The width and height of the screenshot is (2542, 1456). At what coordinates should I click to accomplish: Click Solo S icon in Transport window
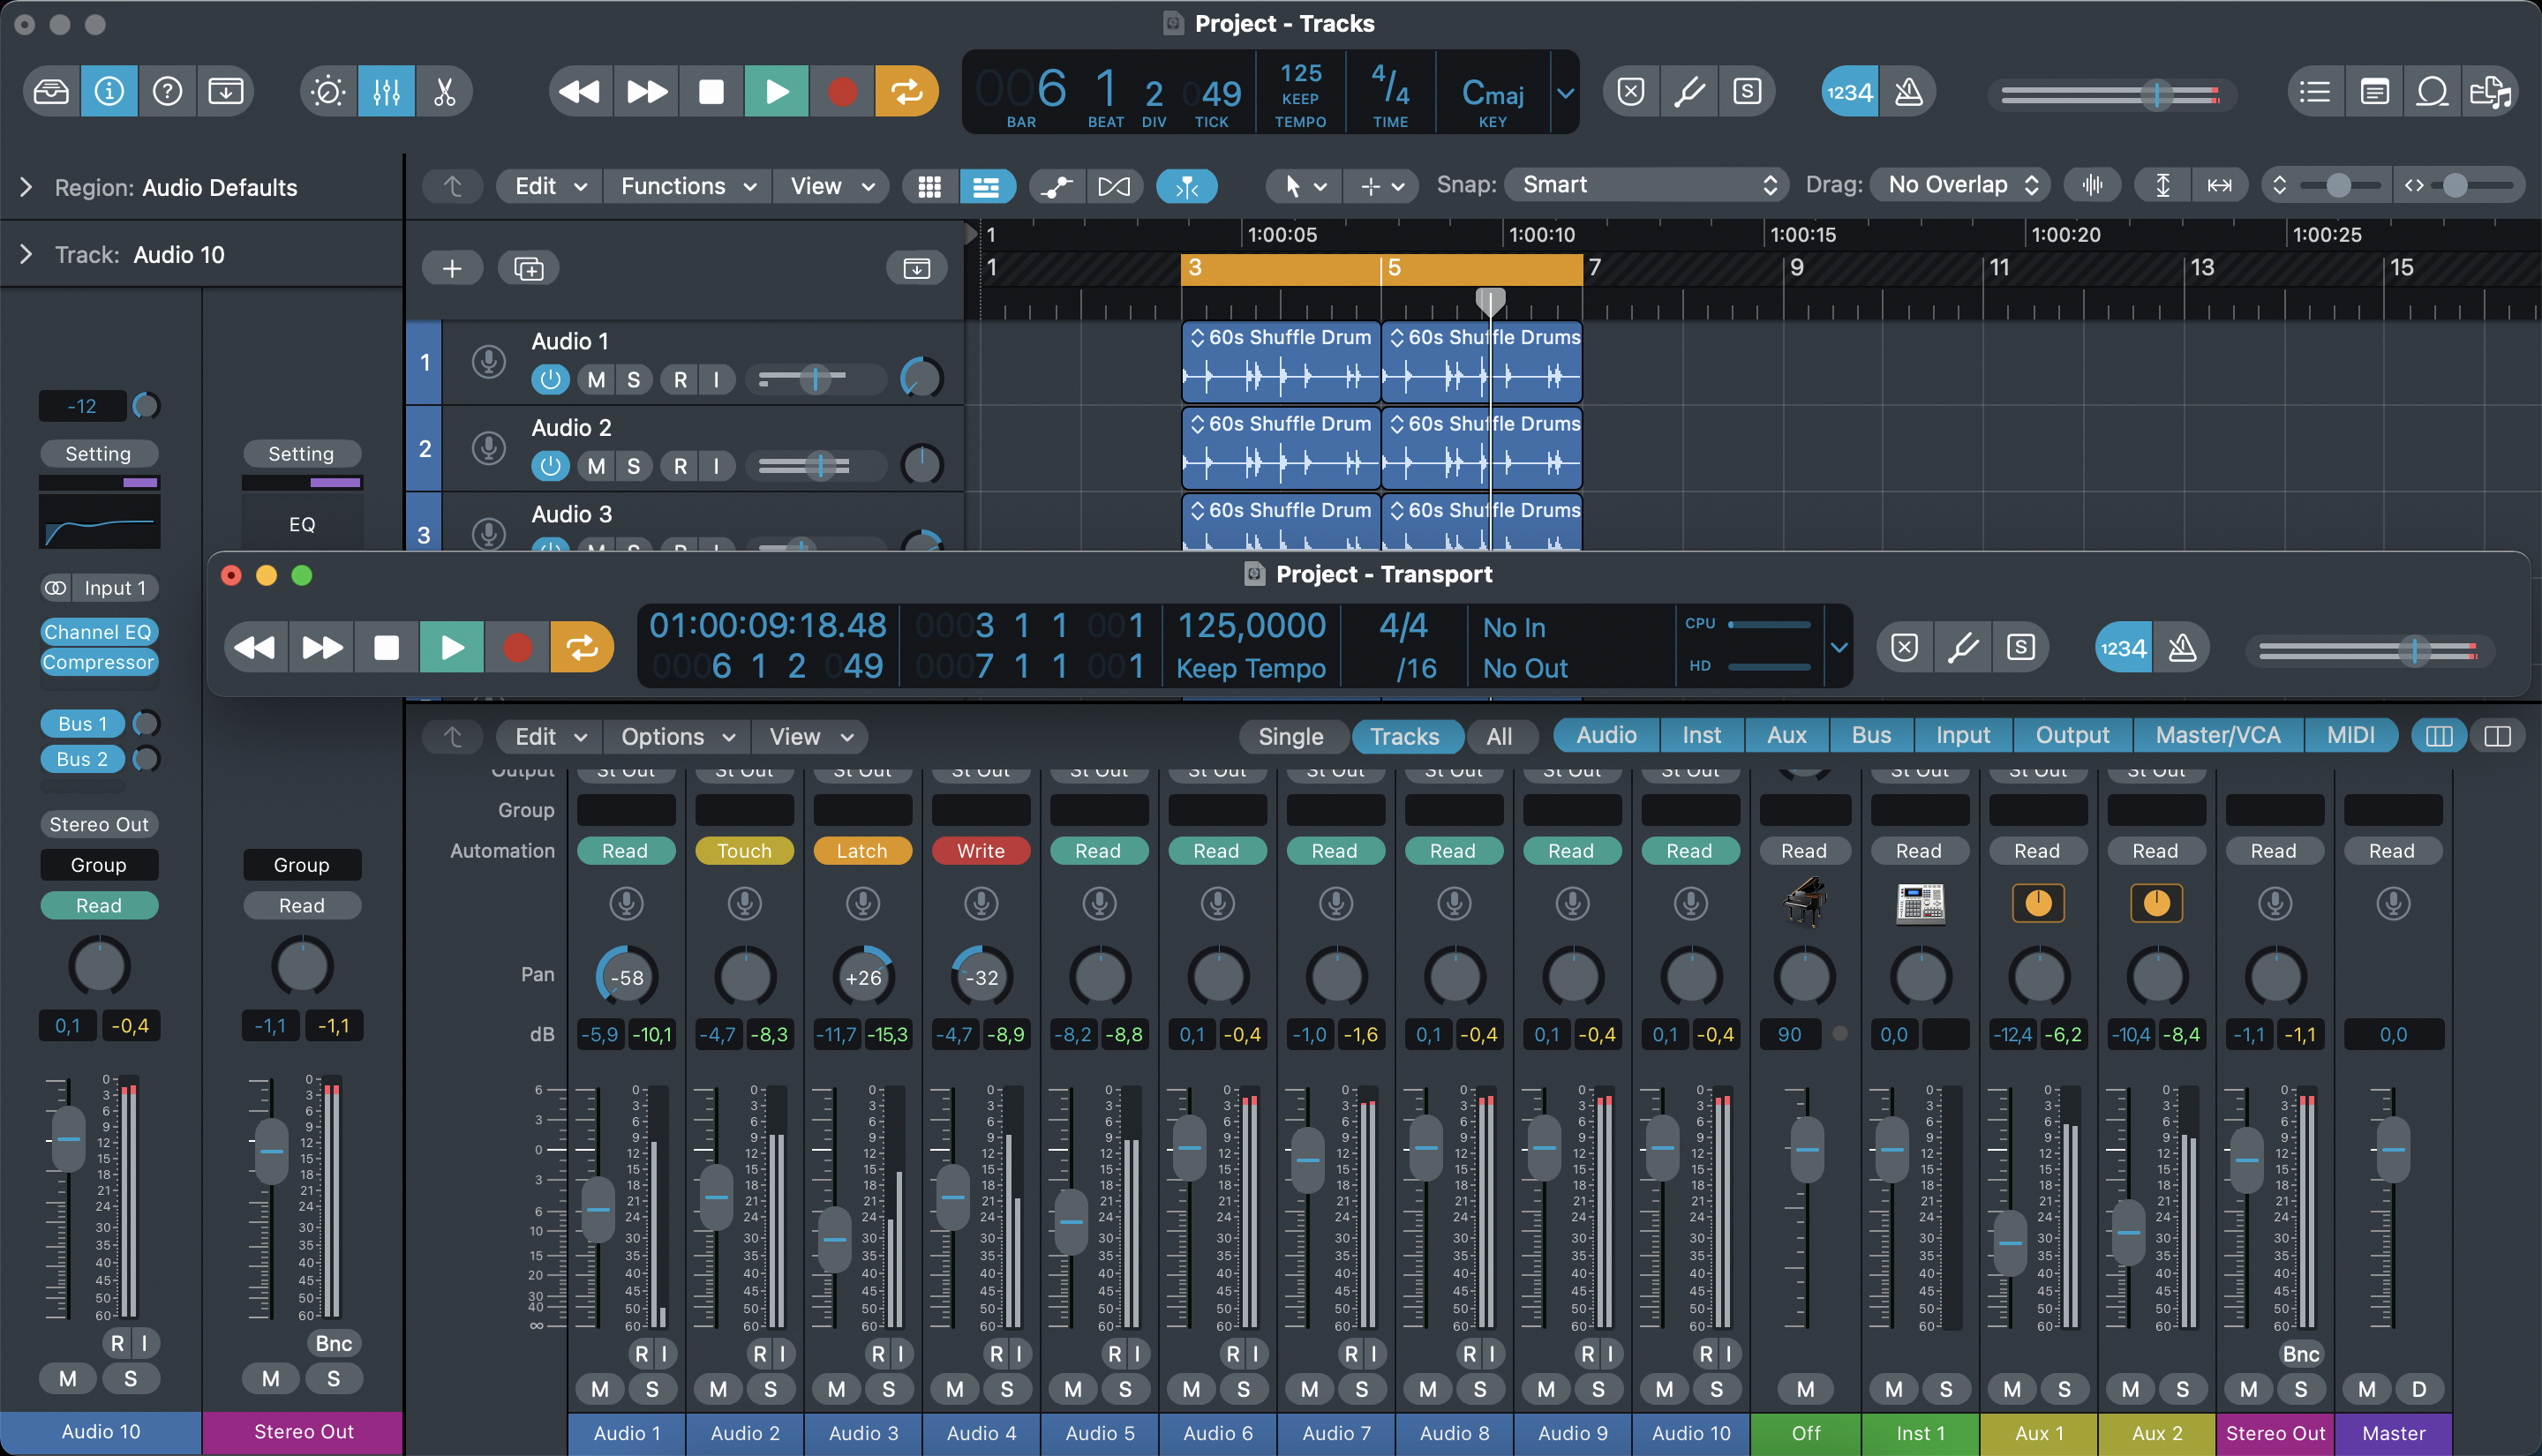pos(2020,648)
